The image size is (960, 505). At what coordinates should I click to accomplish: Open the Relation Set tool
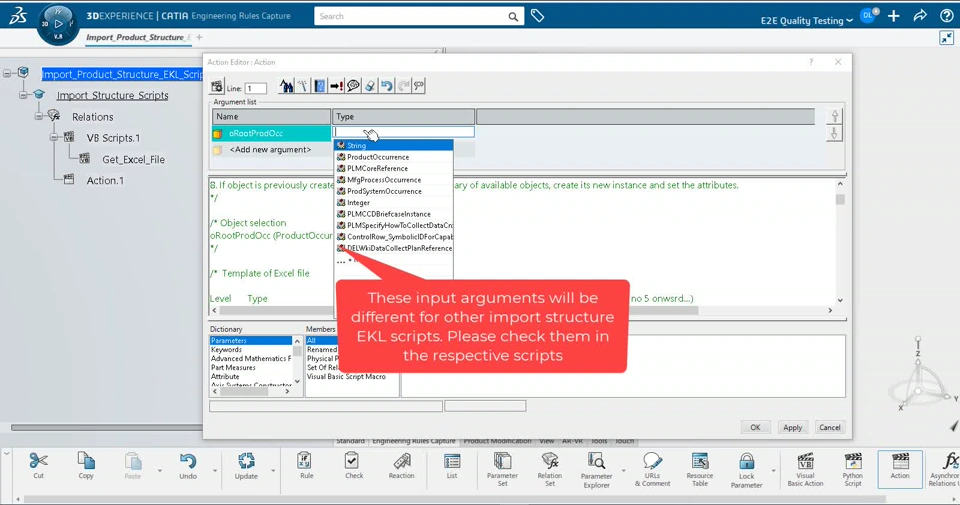[550, 461]
